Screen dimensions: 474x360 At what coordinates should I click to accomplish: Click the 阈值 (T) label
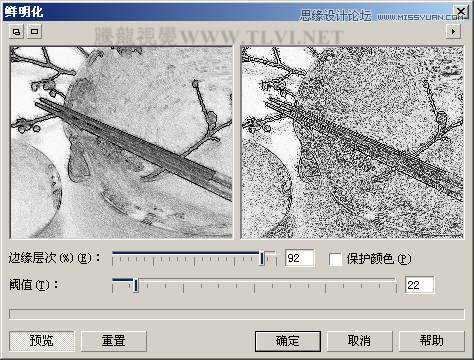pyautogui.click(x=34, y=285)
